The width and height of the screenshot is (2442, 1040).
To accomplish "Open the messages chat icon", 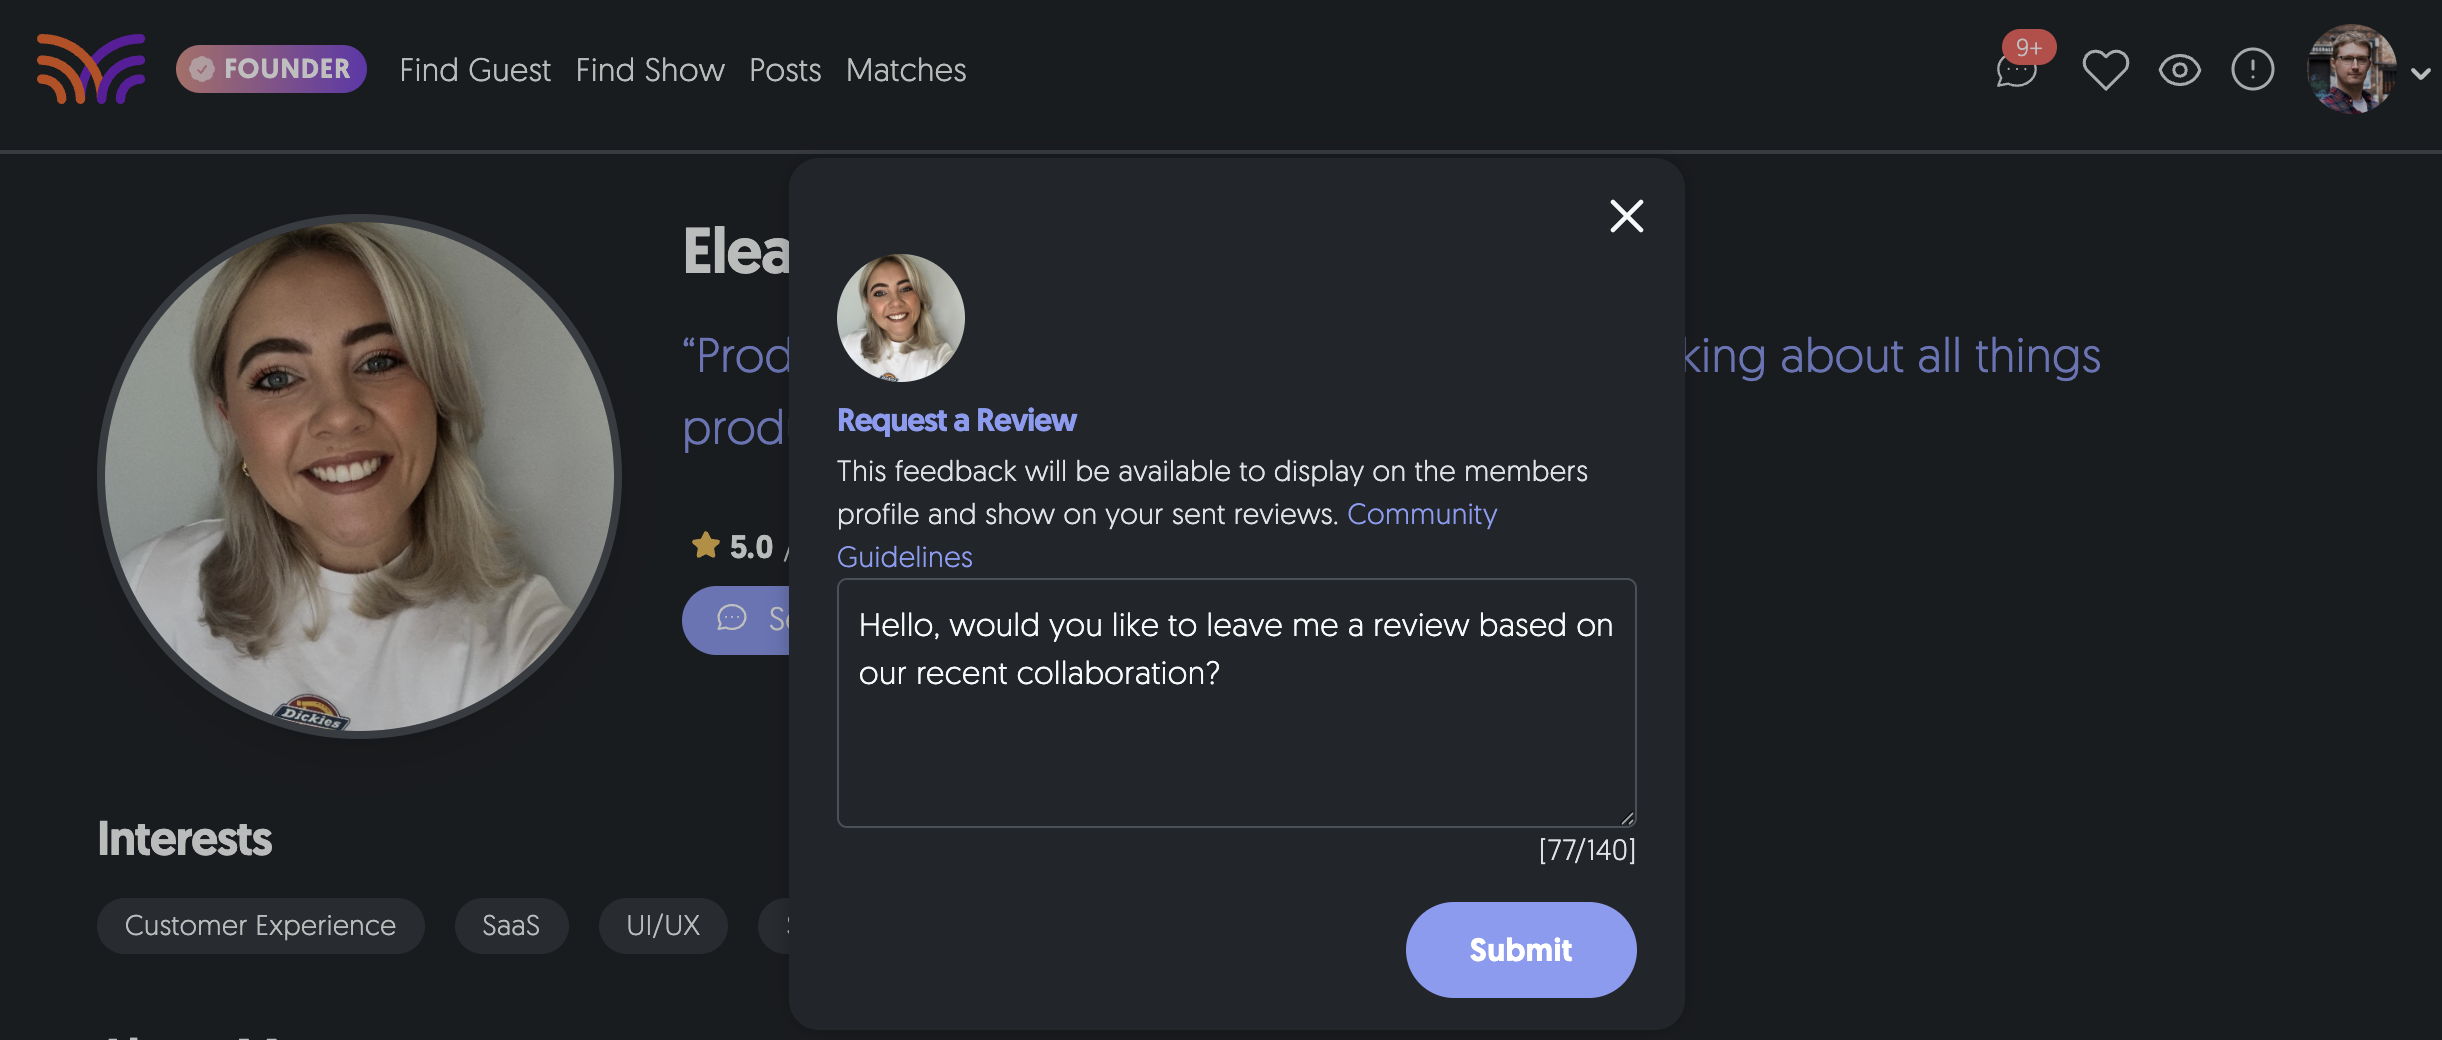I will pyautogui.click(x=2015, y=71).
